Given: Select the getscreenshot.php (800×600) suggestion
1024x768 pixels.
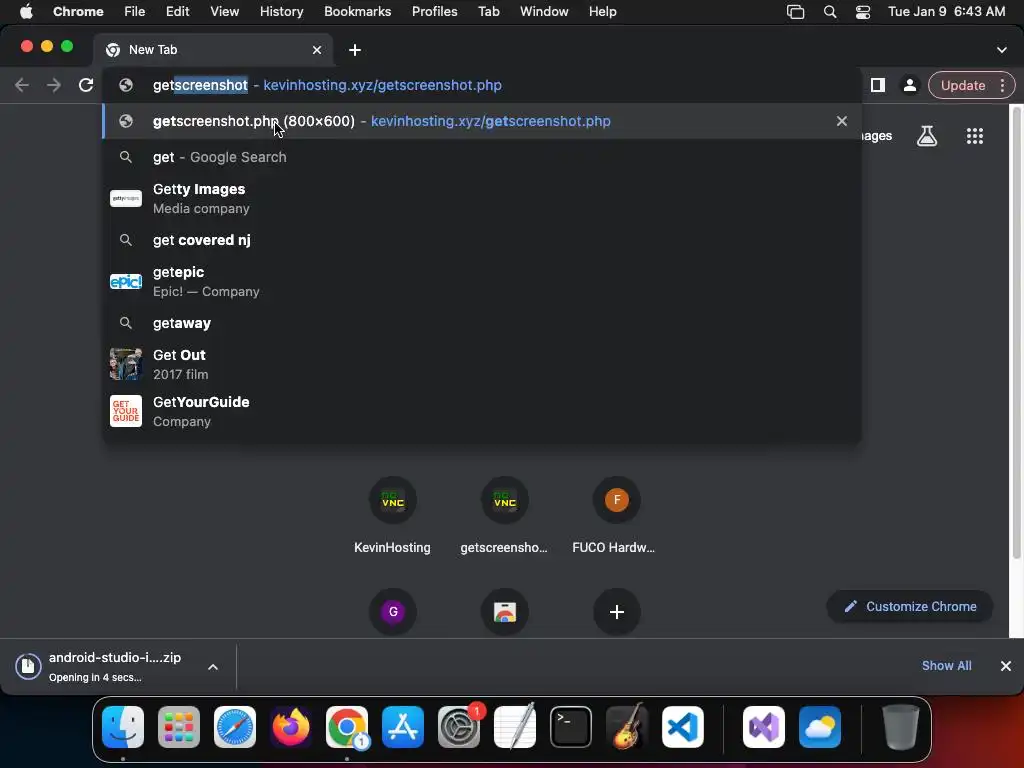Looking at the screenshot, I should pos(482,121).
